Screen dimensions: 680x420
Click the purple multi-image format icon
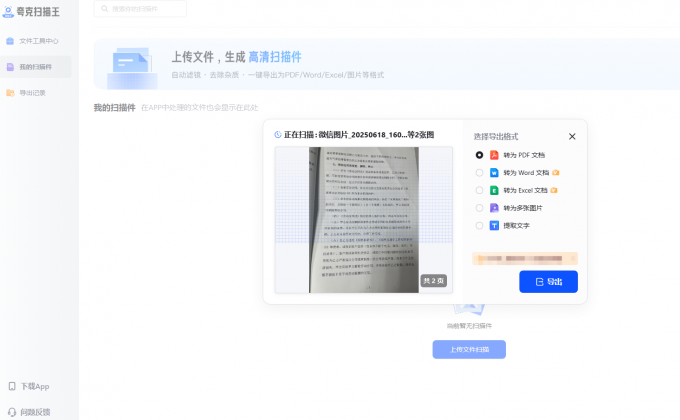click(x=494, y=208)
